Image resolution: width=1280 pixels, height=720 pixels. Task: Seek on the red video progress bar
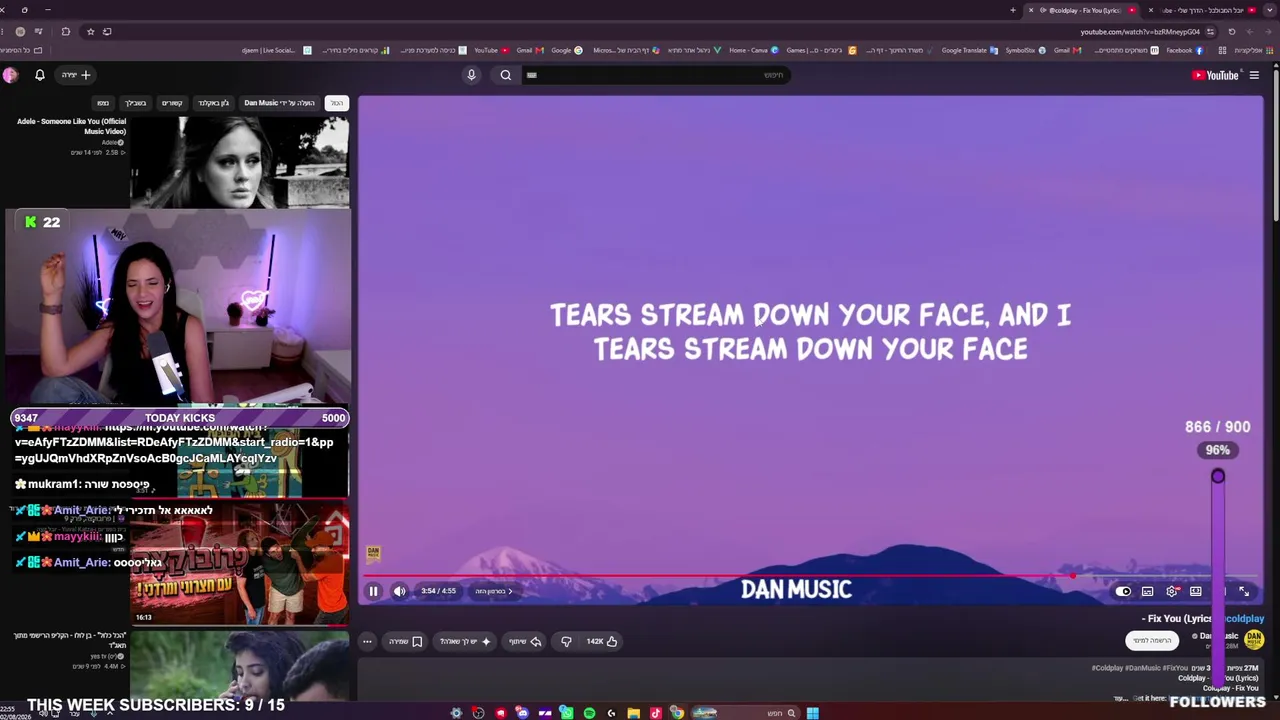pos(811,576)
